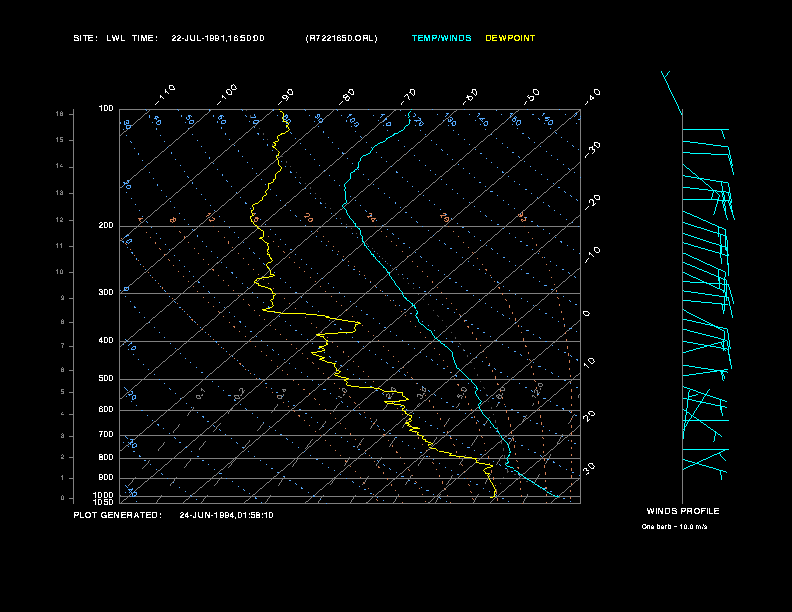Click the "-30" isotherm label on right edge
The image size is (792, 612).
[x=593, y=149]
